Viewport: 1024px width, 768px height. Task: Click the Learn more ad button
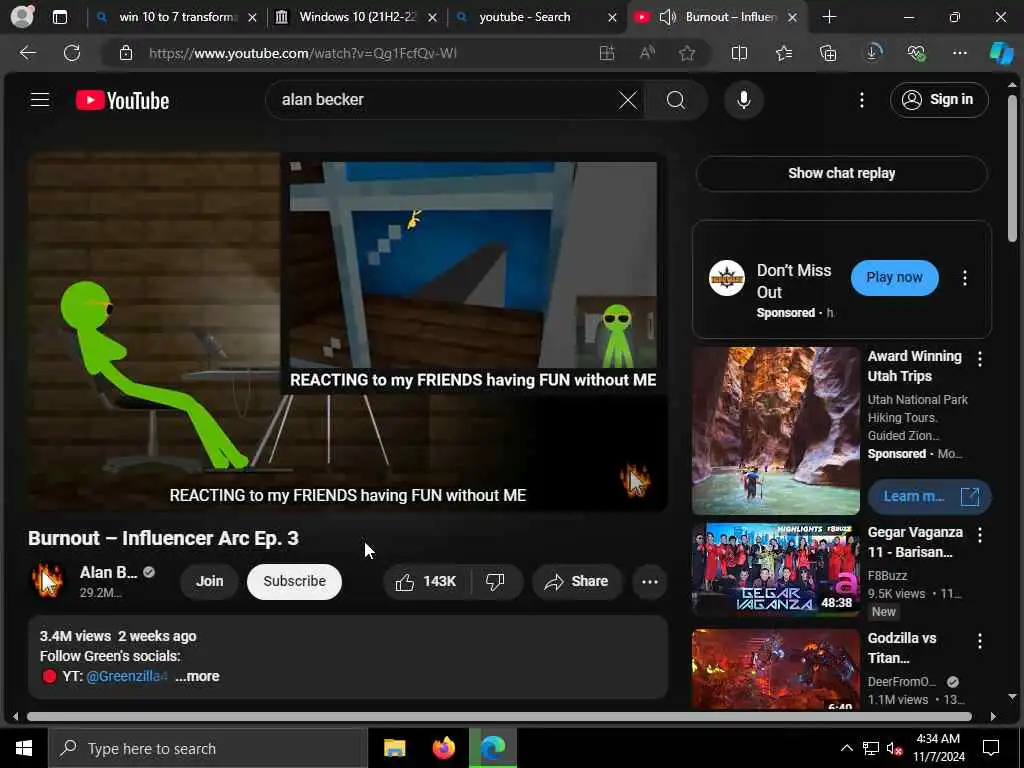(929, 496)
